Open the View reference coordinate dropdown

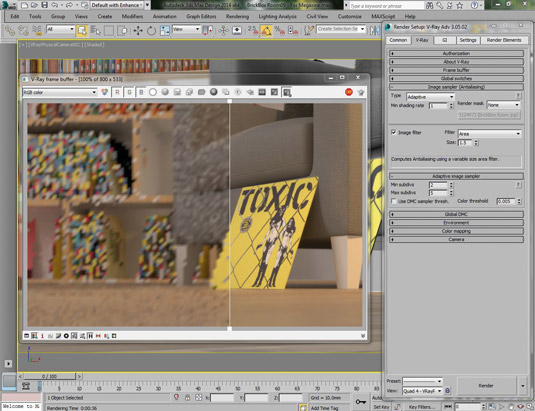pos(186,29)
